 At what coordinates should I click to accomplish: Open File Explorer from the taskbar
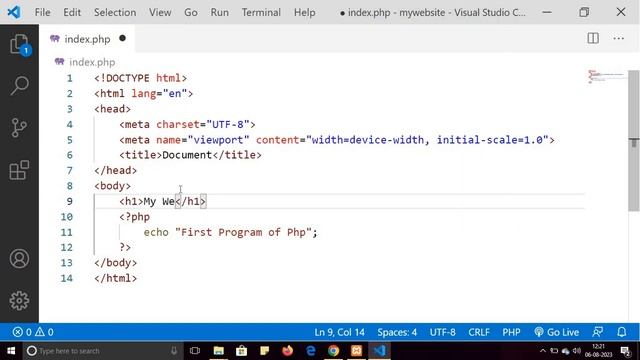click(x=218, y=351)
